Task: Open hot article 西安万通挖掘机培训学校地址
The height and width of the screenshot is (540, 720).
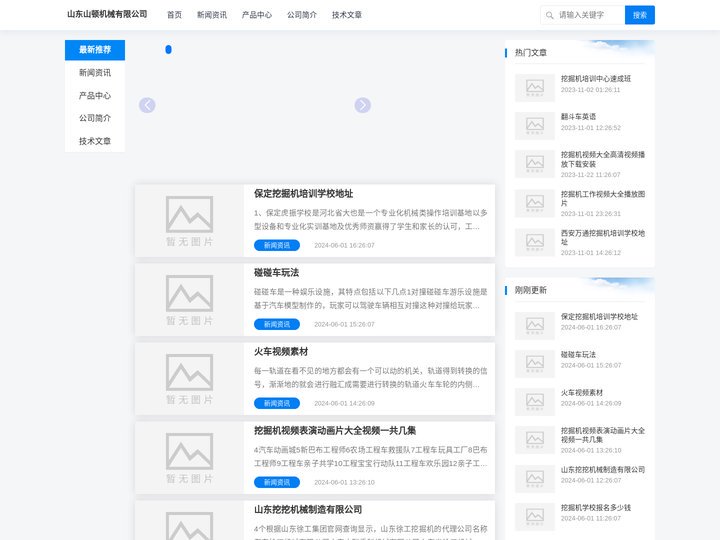Action: (x=602, y=237)
